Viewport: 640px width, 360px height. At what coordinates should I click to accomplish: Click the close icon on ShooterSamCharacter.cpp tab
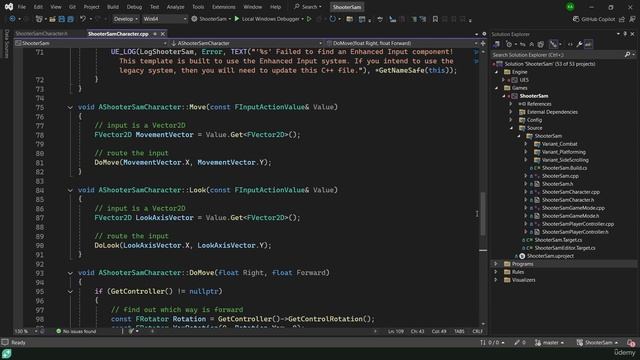coord(163,34)
